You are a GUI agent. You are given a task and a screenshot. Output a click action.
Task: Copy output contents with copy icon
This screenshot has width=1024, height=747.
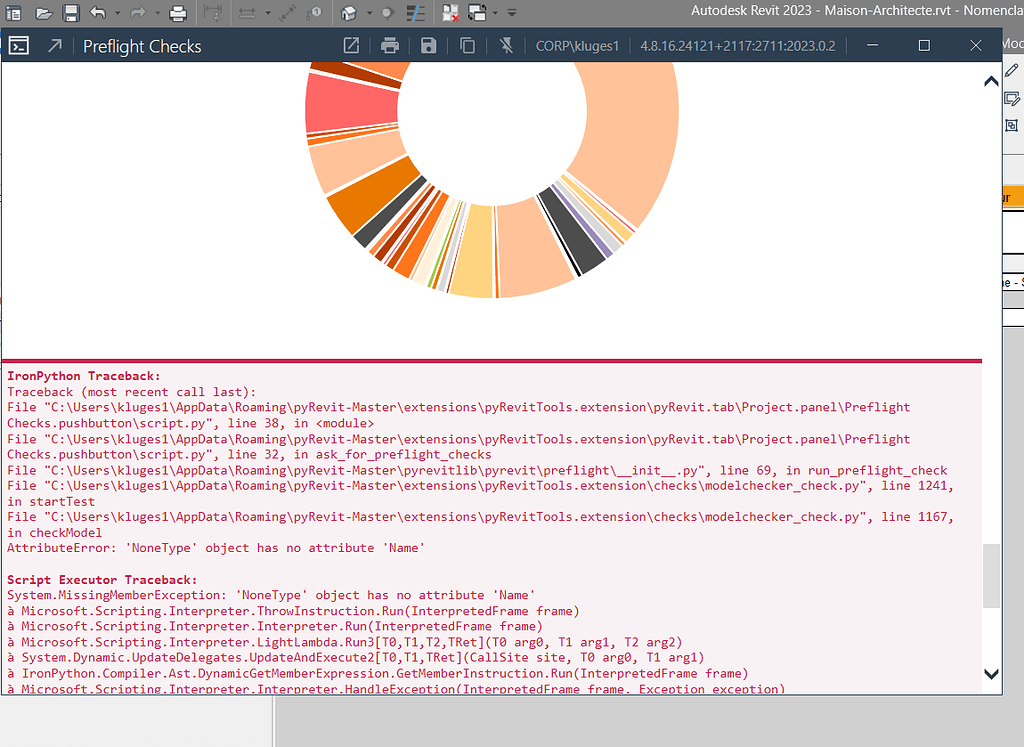pyautogui.click(x=467, y=46)
